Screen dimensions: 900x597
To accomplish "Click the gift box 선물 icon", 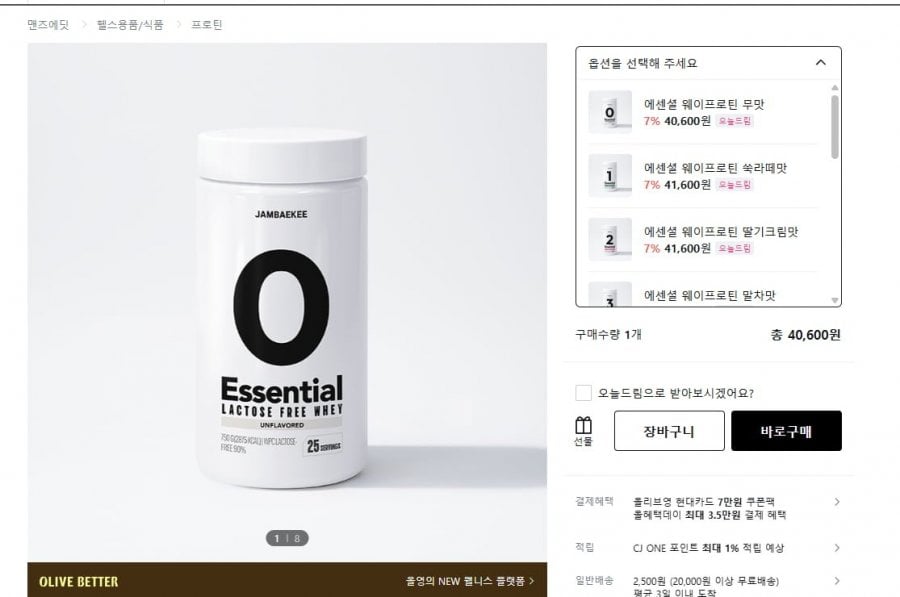I will tap(583, 431).
